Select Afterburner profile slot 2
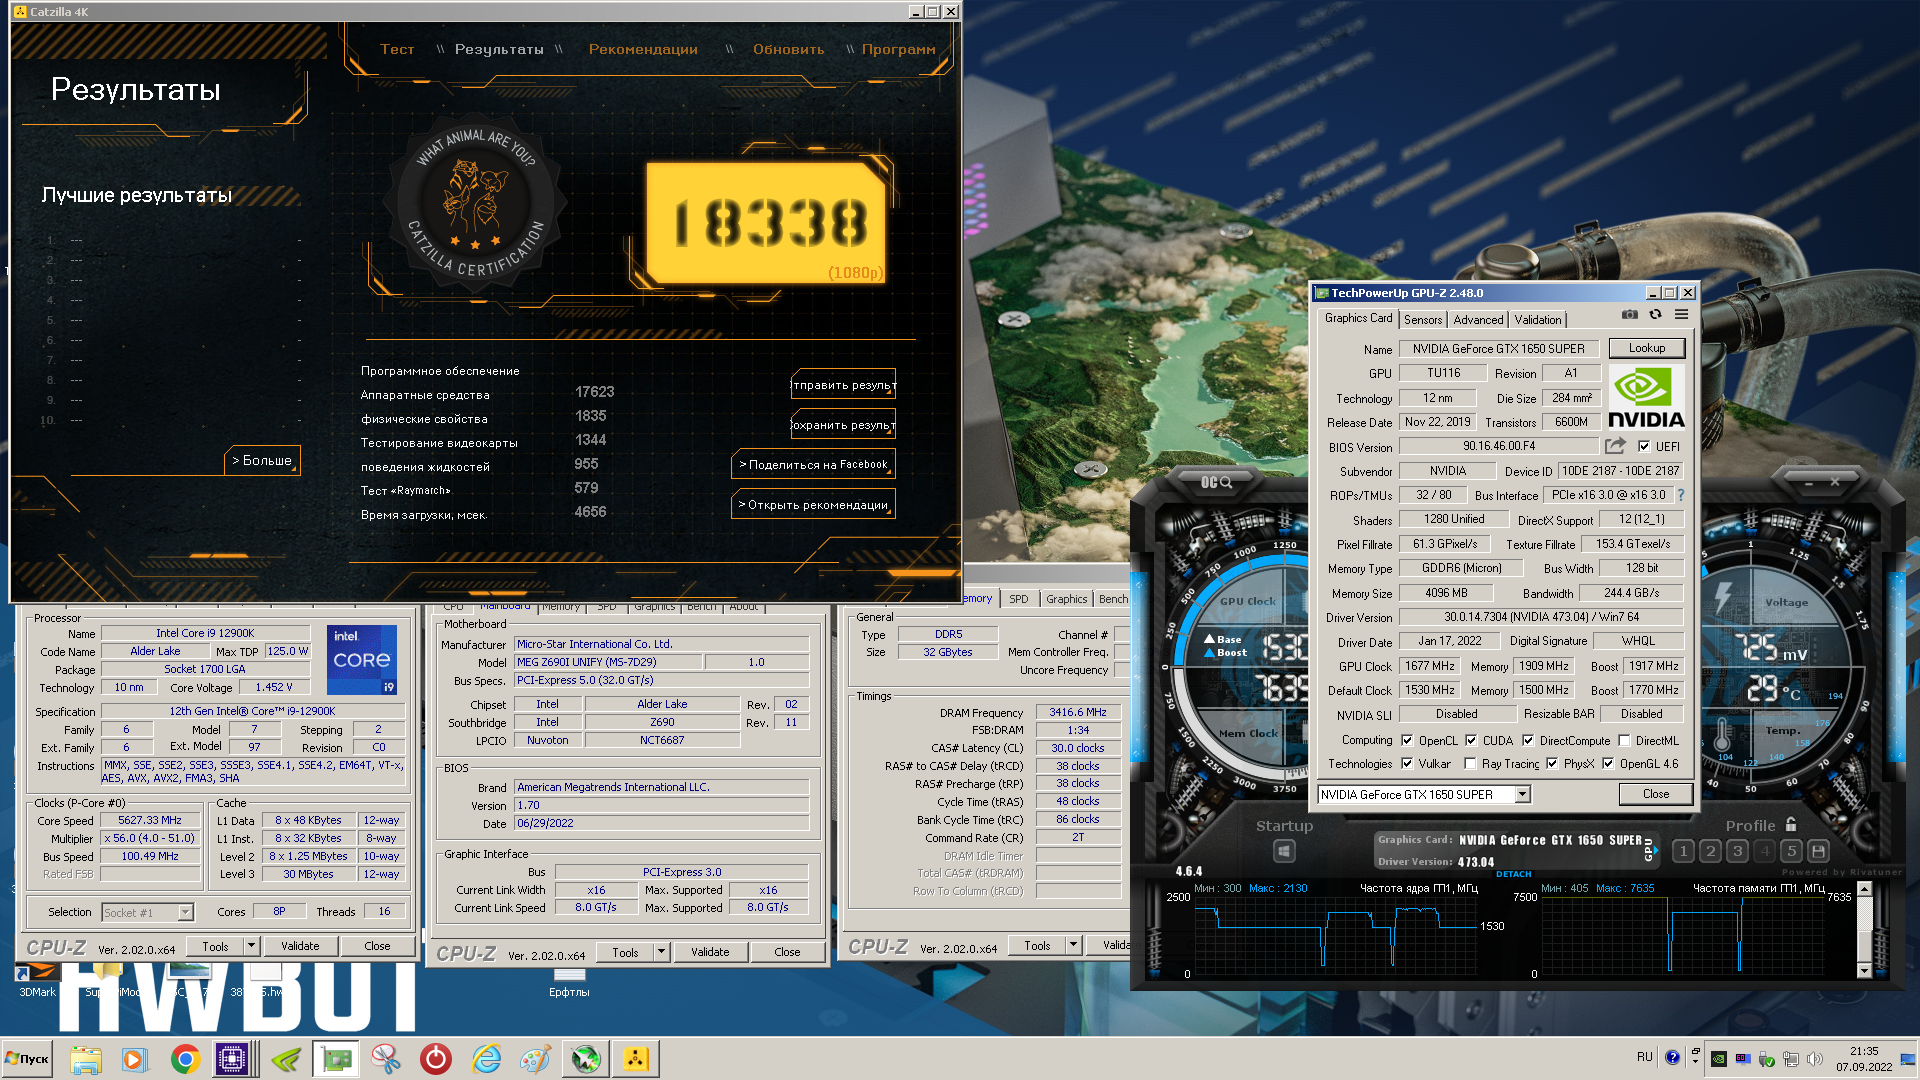 [1710, 851]
